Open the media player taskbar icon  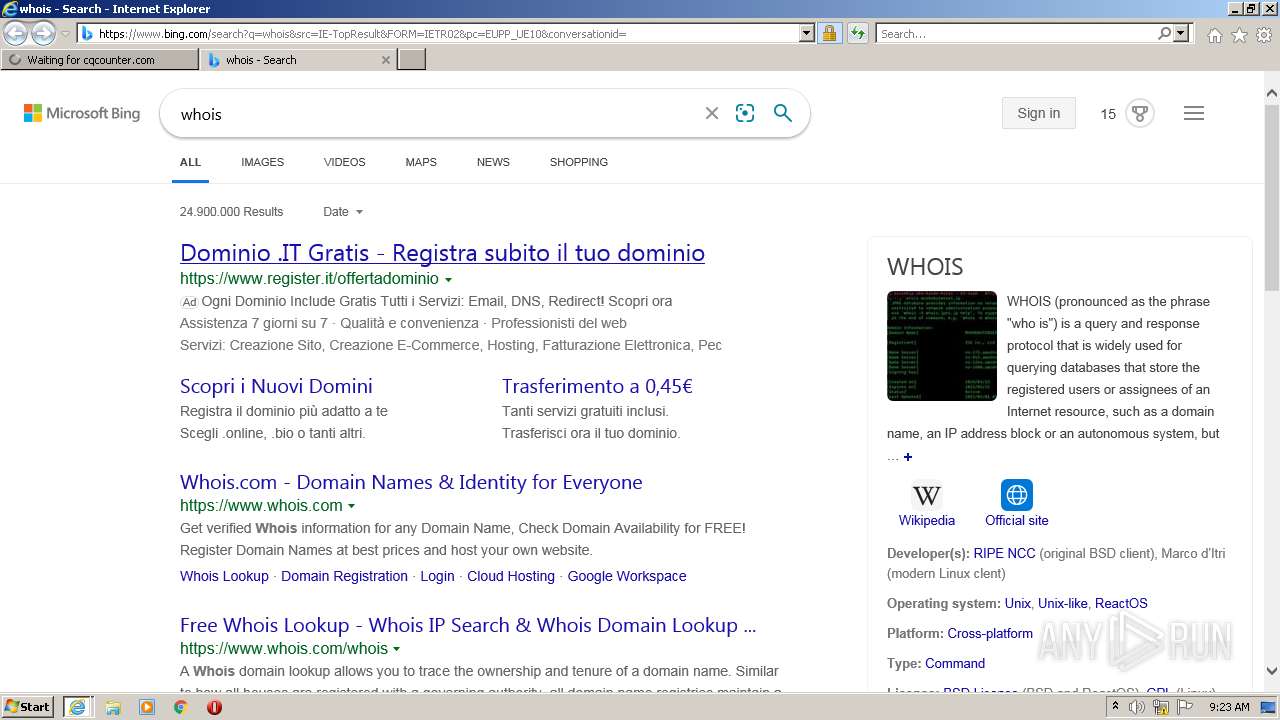click(147, 707)
